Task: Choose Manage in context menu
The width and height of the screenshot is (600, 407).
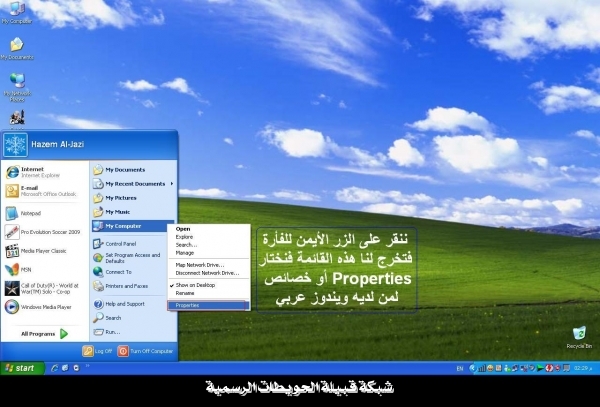Action: click(x=209, y=253)
